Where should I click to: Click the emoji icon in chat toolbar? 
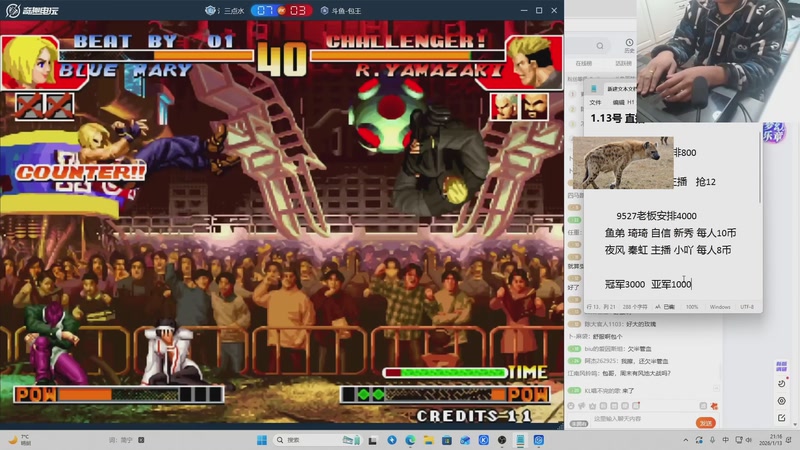(x=571, y=406)
